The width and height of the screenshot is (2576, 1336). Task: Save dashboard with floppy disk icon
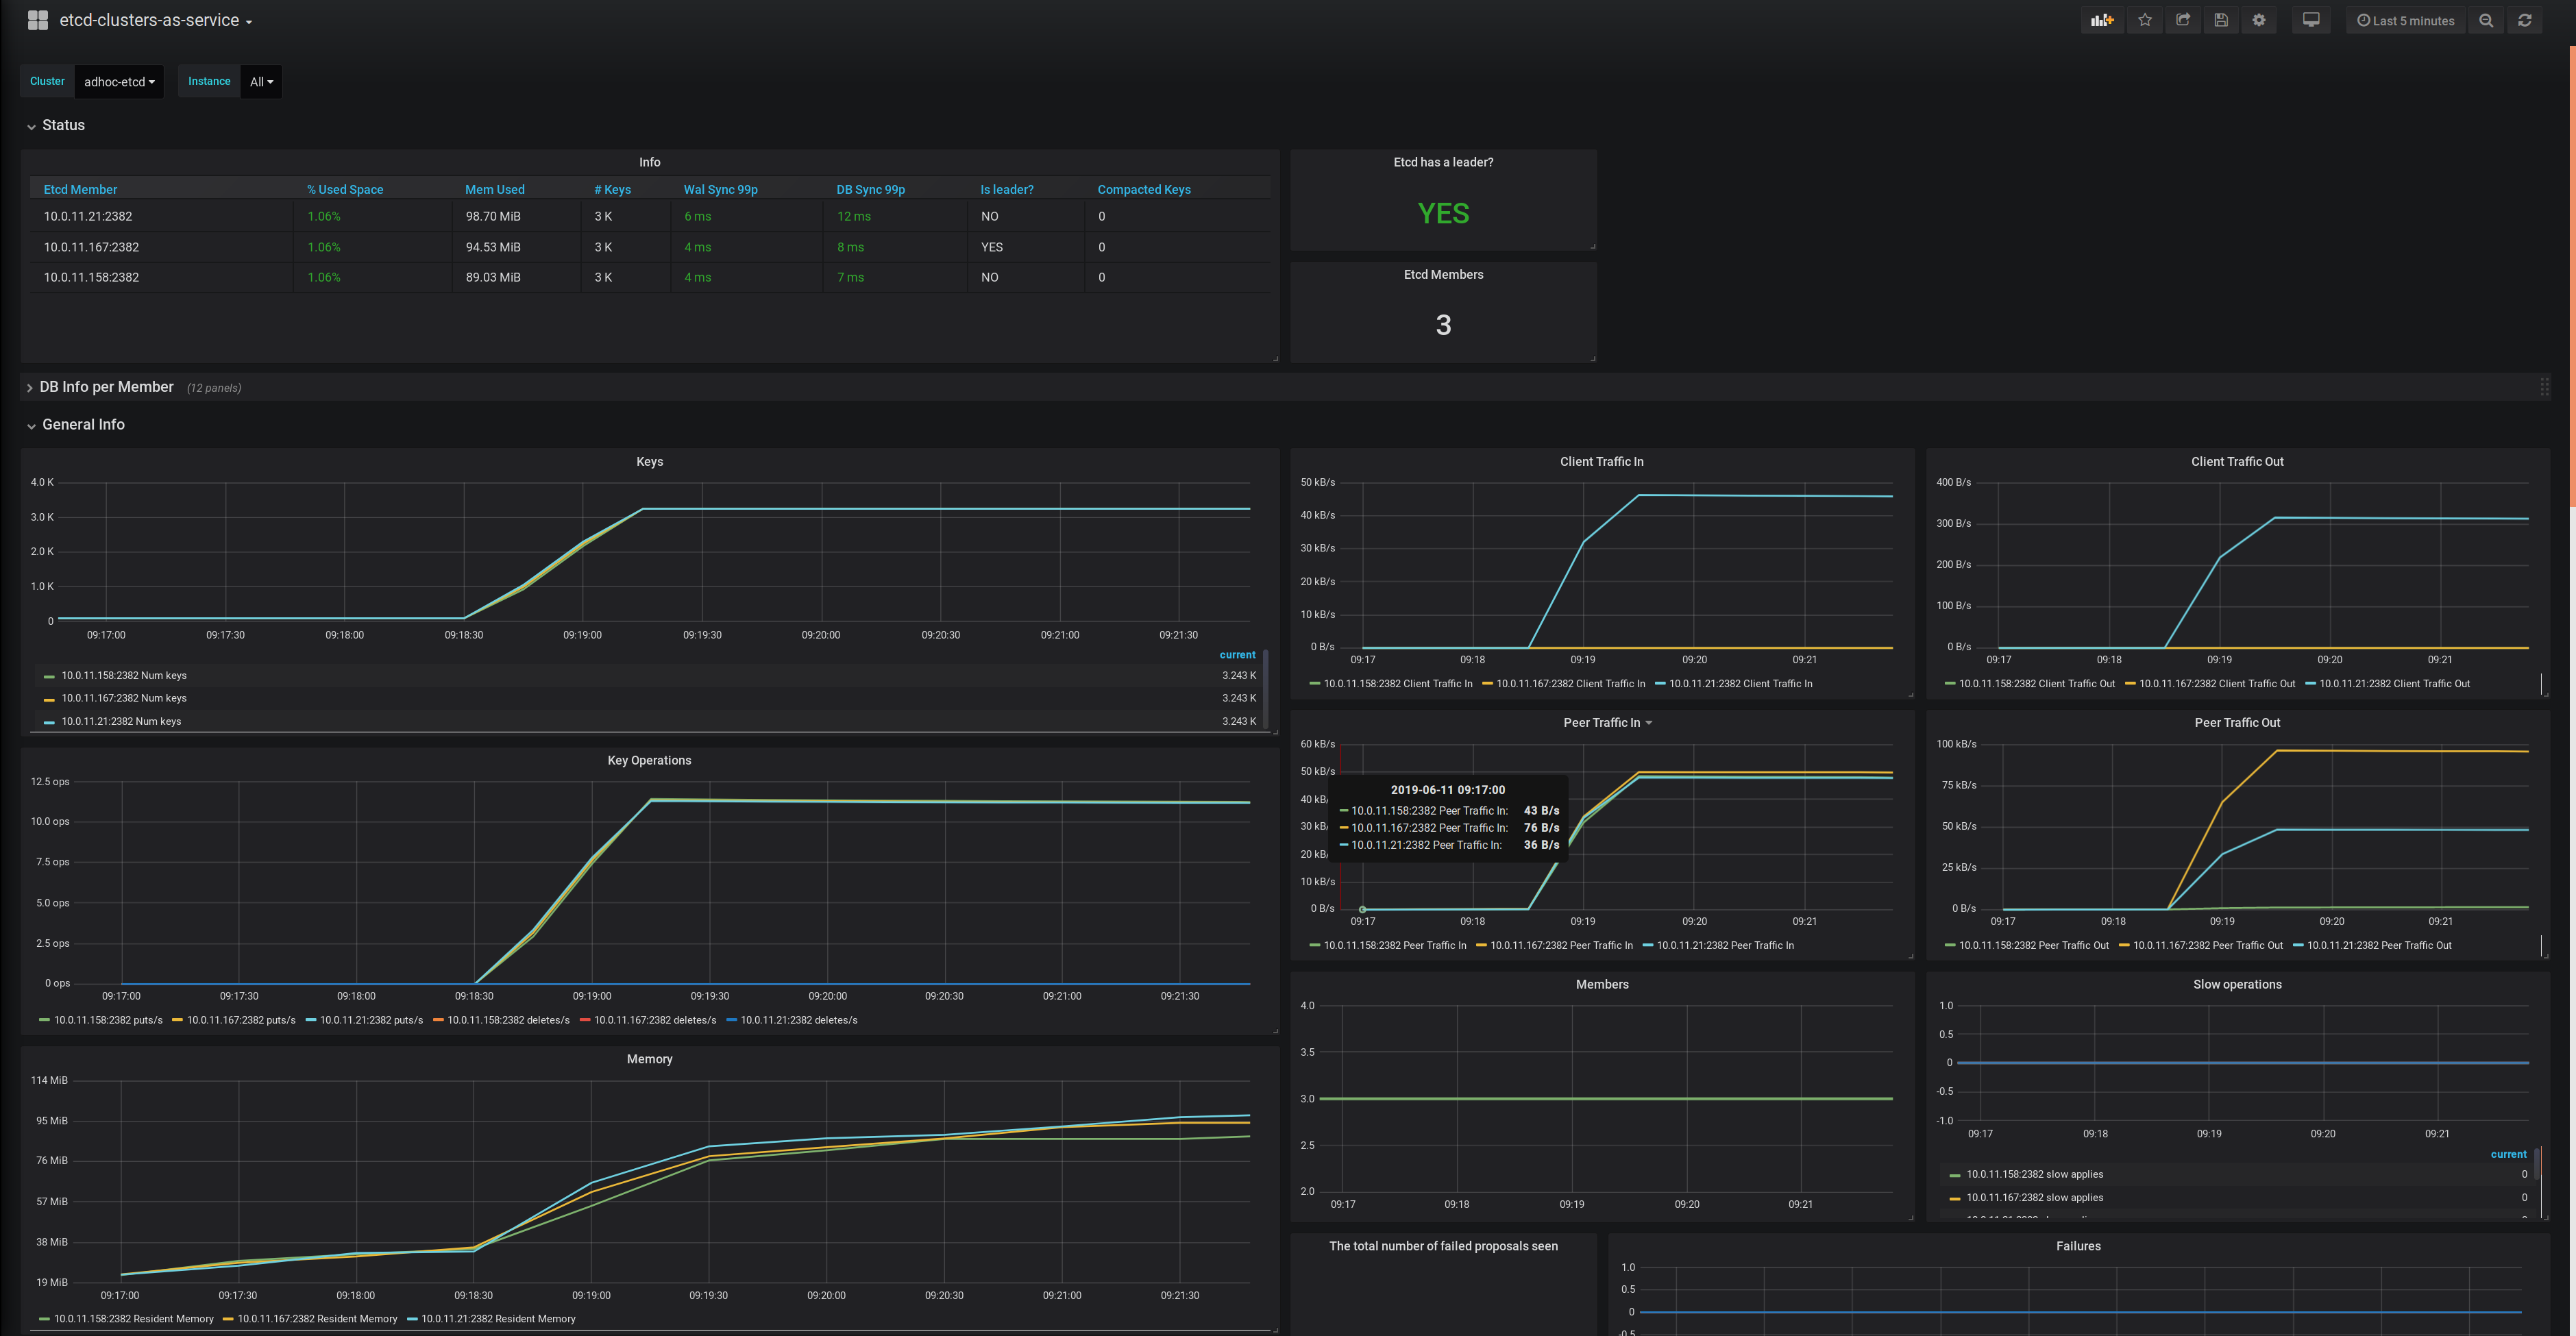coord(2221,20)
